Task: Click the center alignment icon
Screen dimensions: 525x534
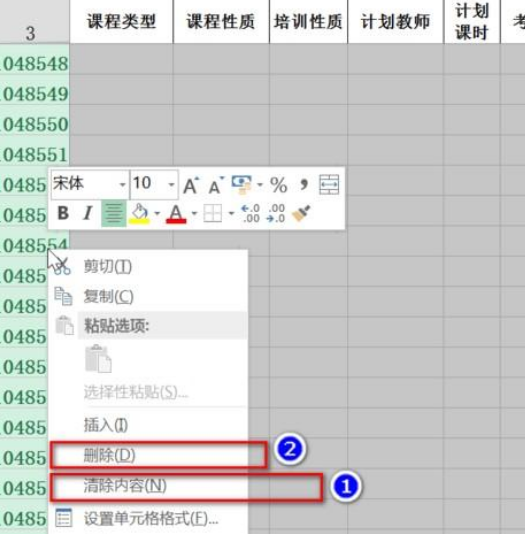Action: [x=114, y=214]
